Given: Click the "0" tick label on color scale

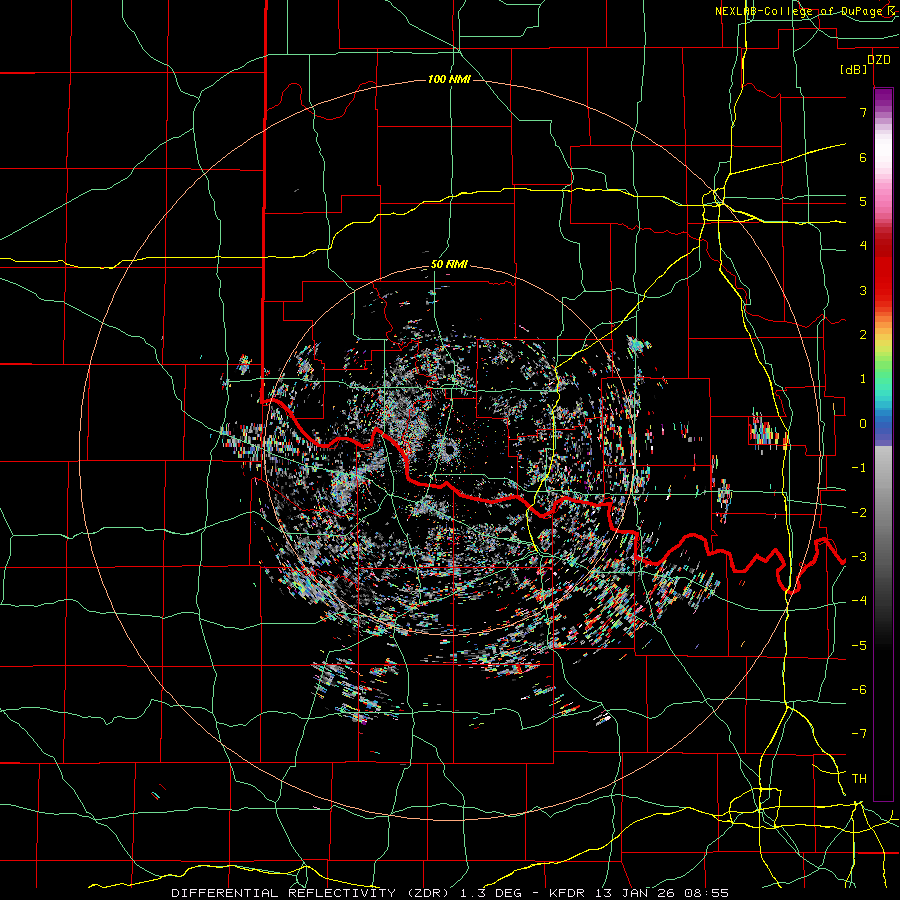Looking at the screenshot, I should [x=863, y=424].
